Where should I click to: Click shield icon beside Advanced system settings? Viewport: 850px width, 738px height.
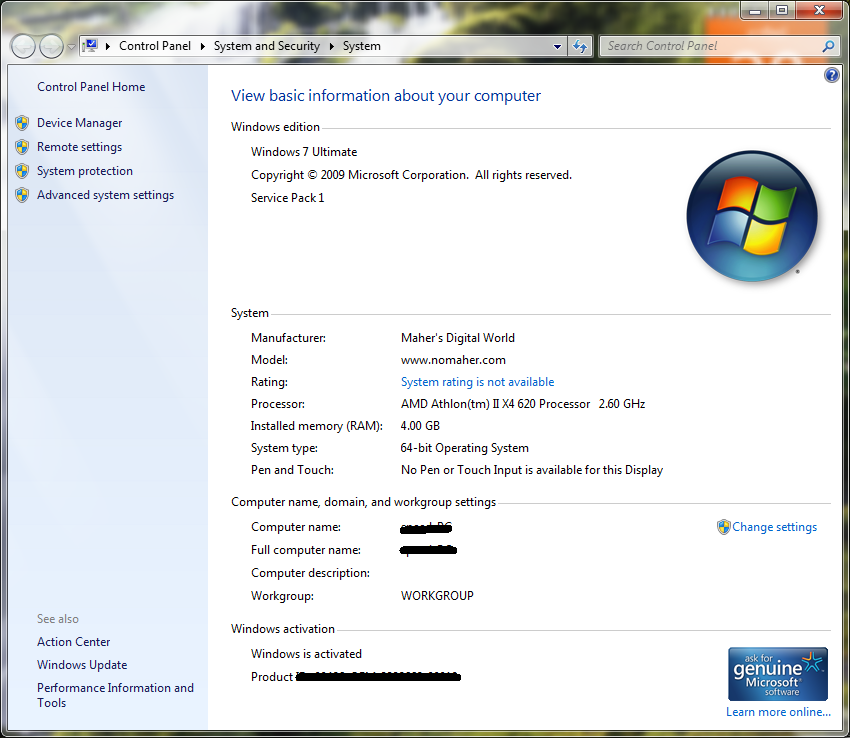click(x=22, y=195)
